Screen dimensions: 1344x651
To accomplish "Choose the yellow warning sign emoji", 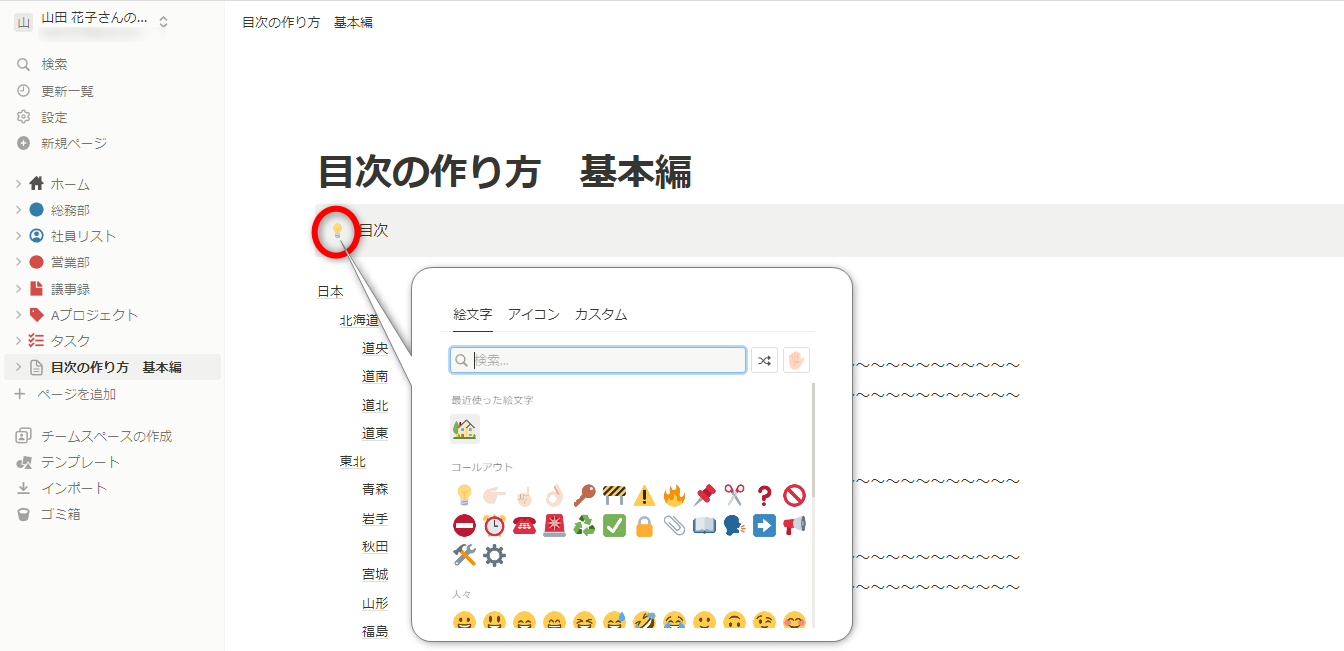I will point(644,495).
